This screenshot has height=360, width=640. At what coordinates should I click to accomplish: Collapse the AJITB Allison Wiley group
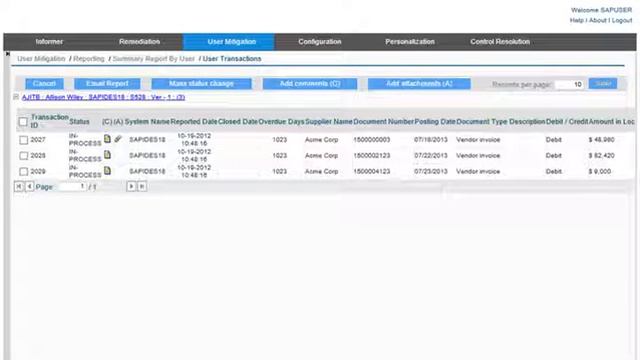pos(16,97)
